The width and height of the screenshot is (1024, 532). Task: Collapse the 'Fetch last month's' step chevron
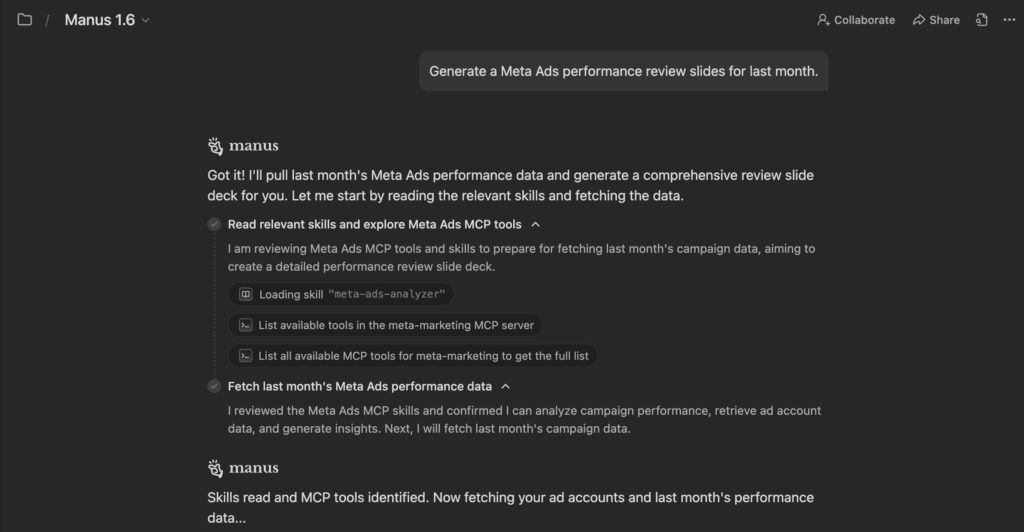tap(506, 386)
